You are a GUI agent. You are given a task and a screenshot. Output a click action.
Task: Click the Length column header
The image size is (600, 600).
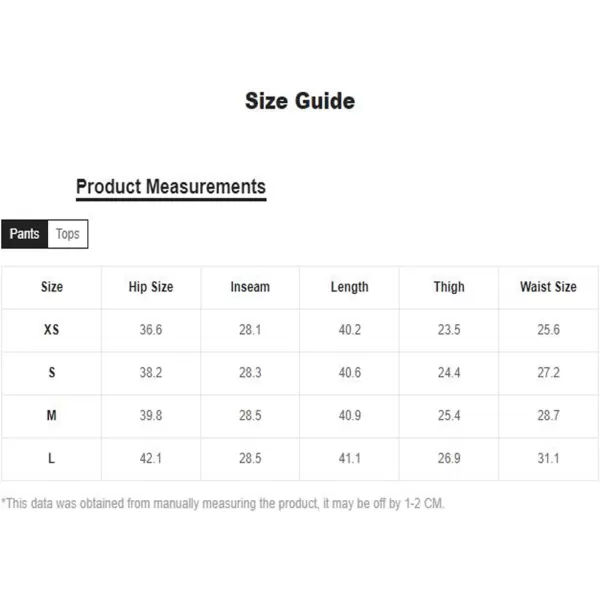tap(349, 287)
